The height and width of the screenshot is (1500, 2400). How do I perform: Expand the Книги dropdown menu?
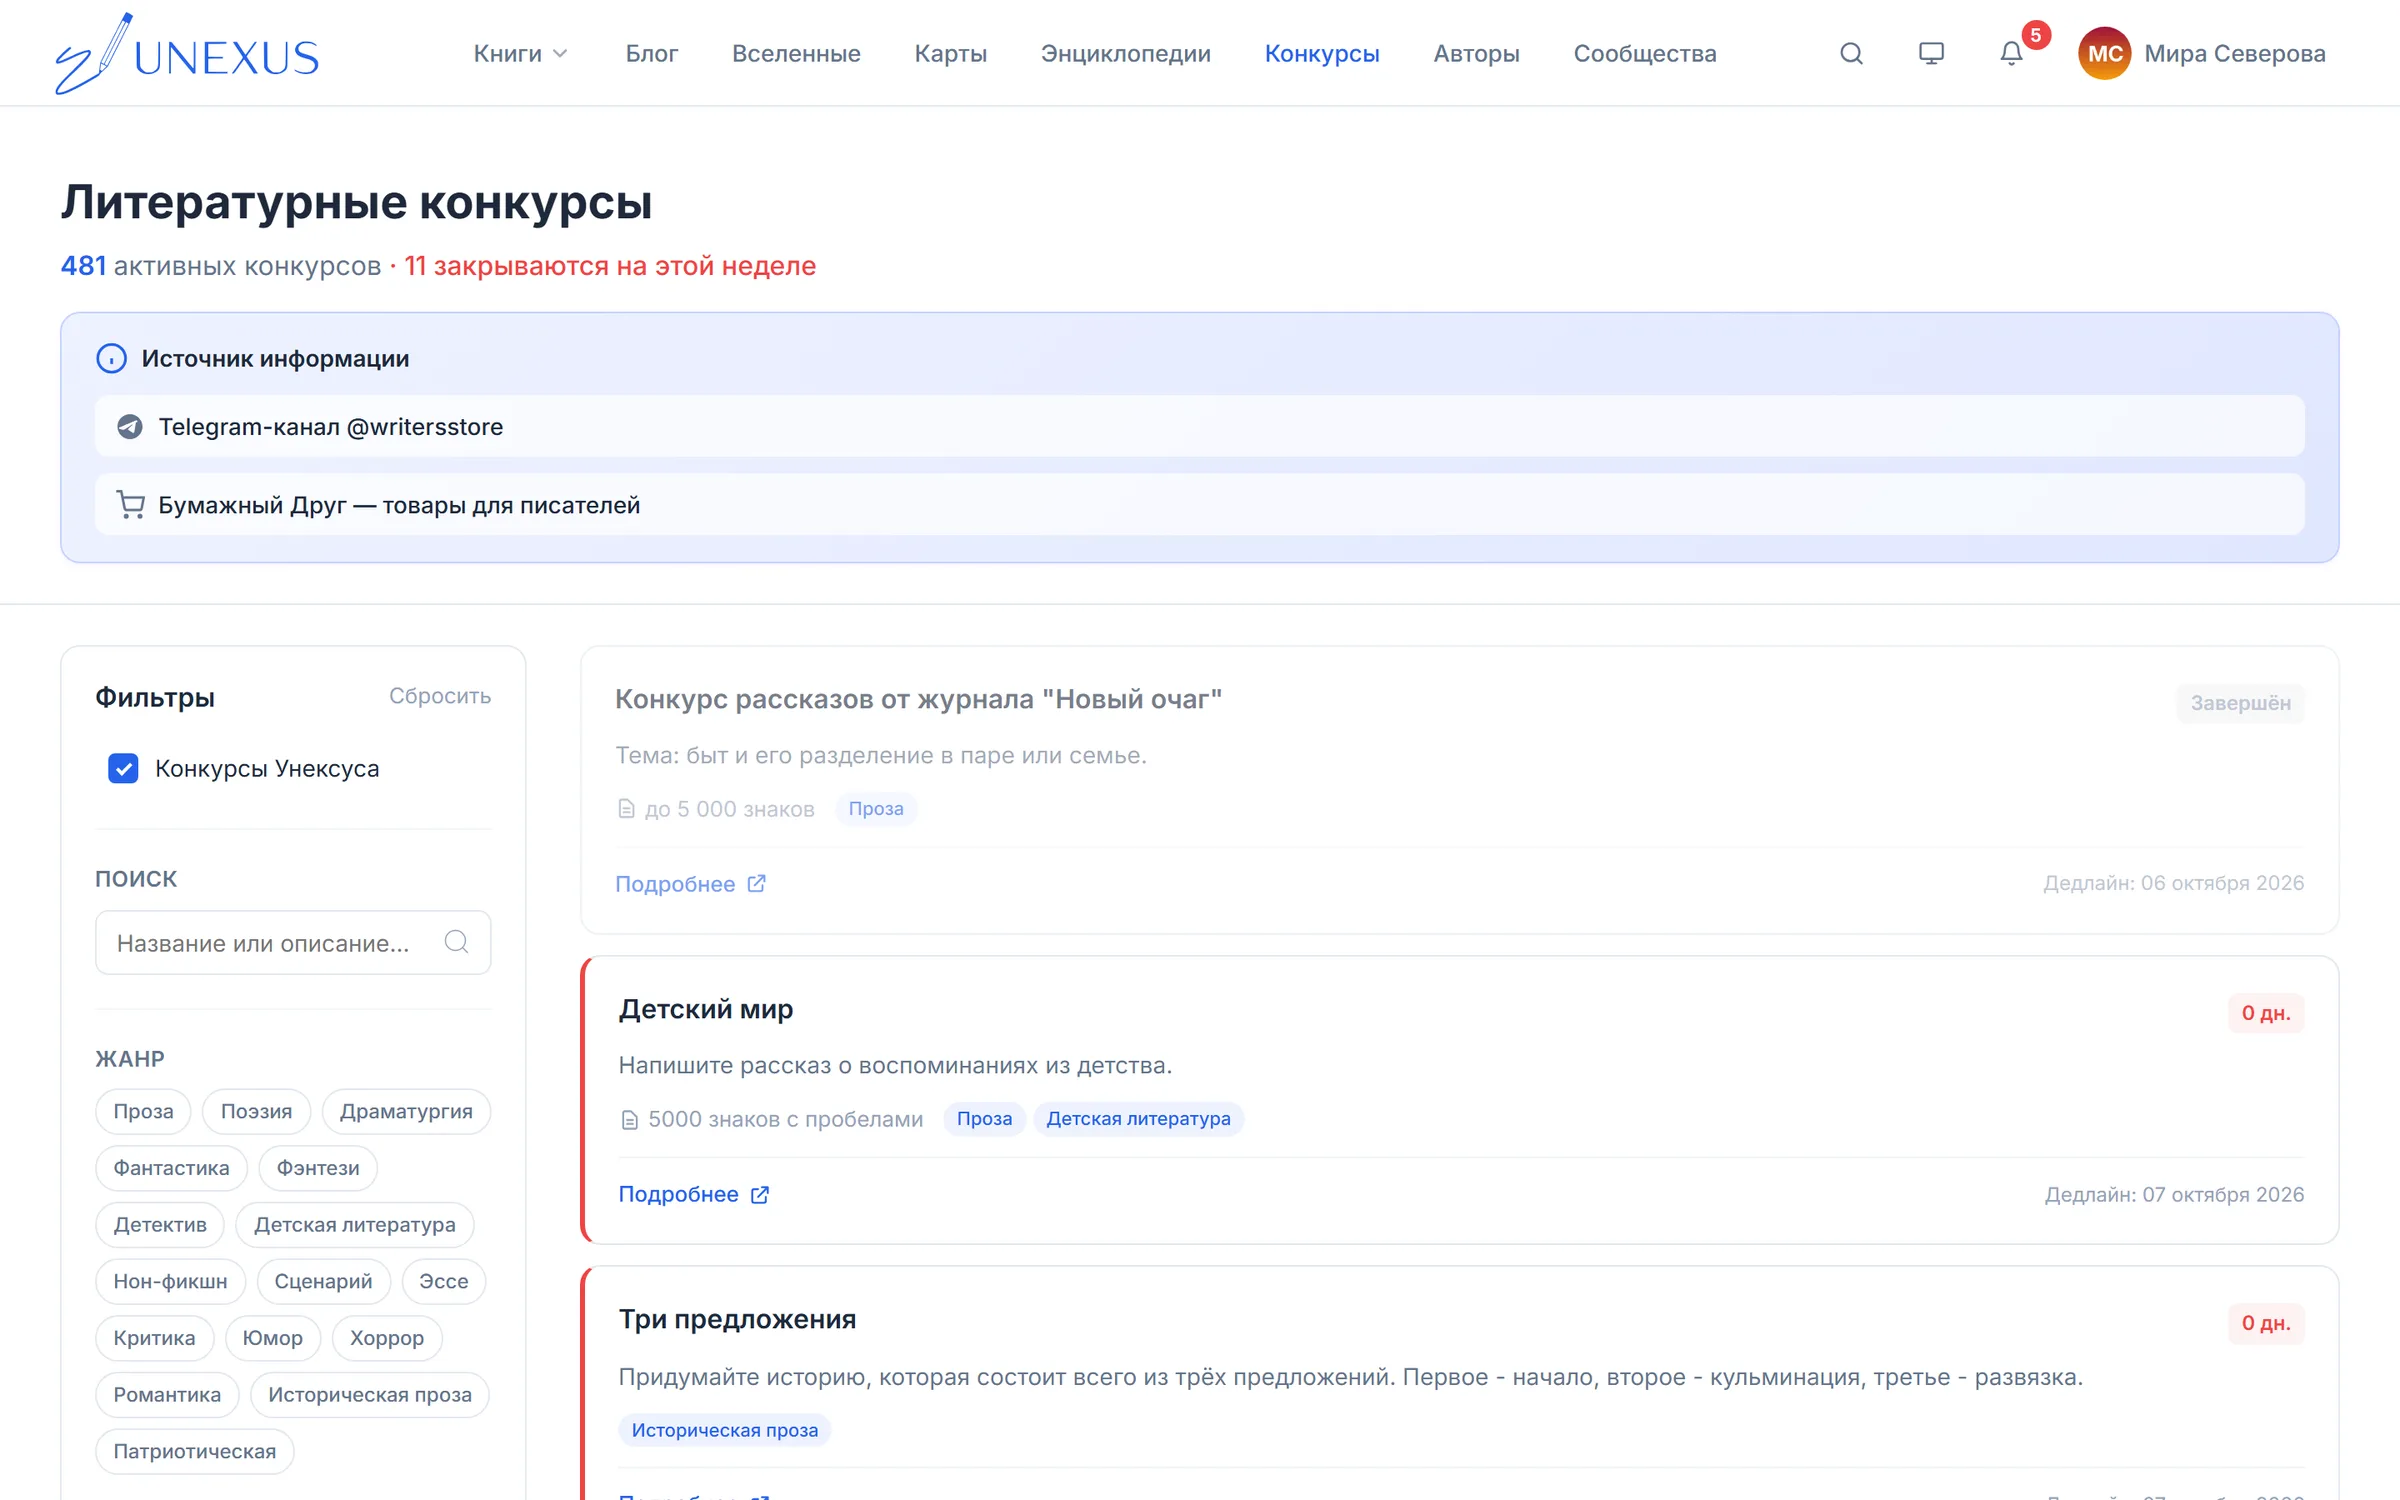tap(520, 53)
